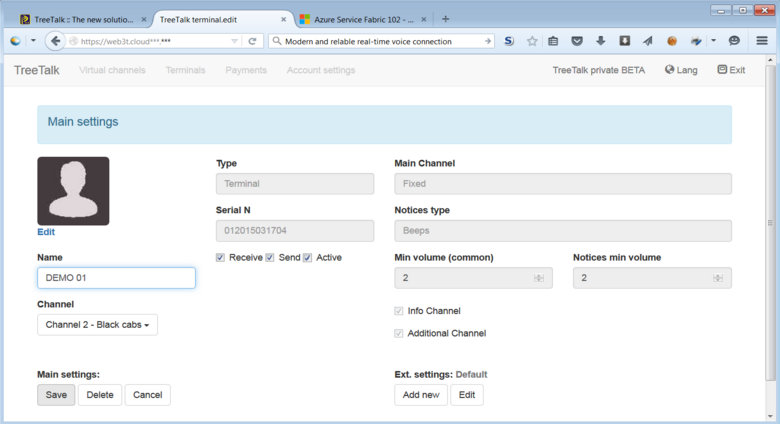Viewport: 780px width, 424px height.
Task: Click the Main Channel field showing Fixed
Action: coord(563,184)
